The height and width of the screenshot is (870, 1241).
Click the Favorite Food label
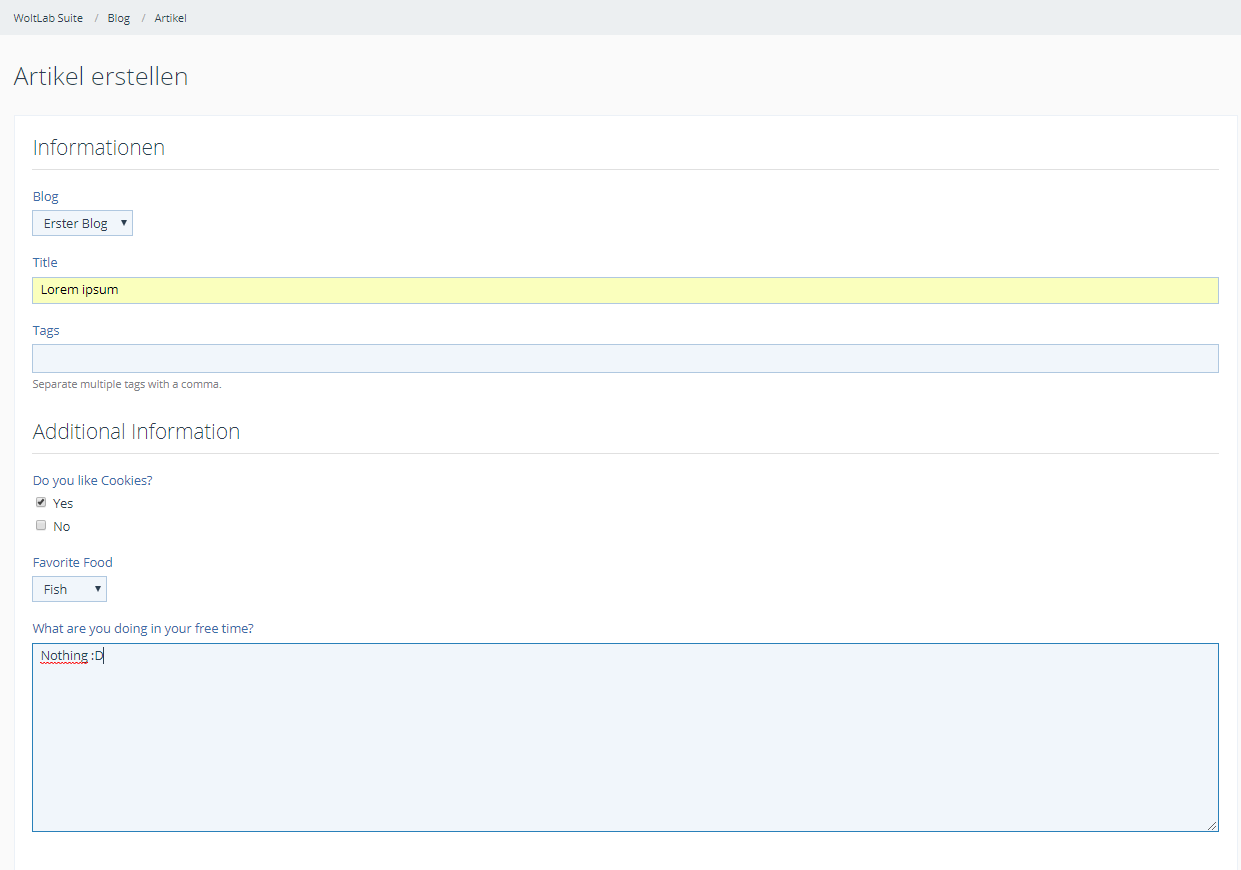[x=72, y=562]
